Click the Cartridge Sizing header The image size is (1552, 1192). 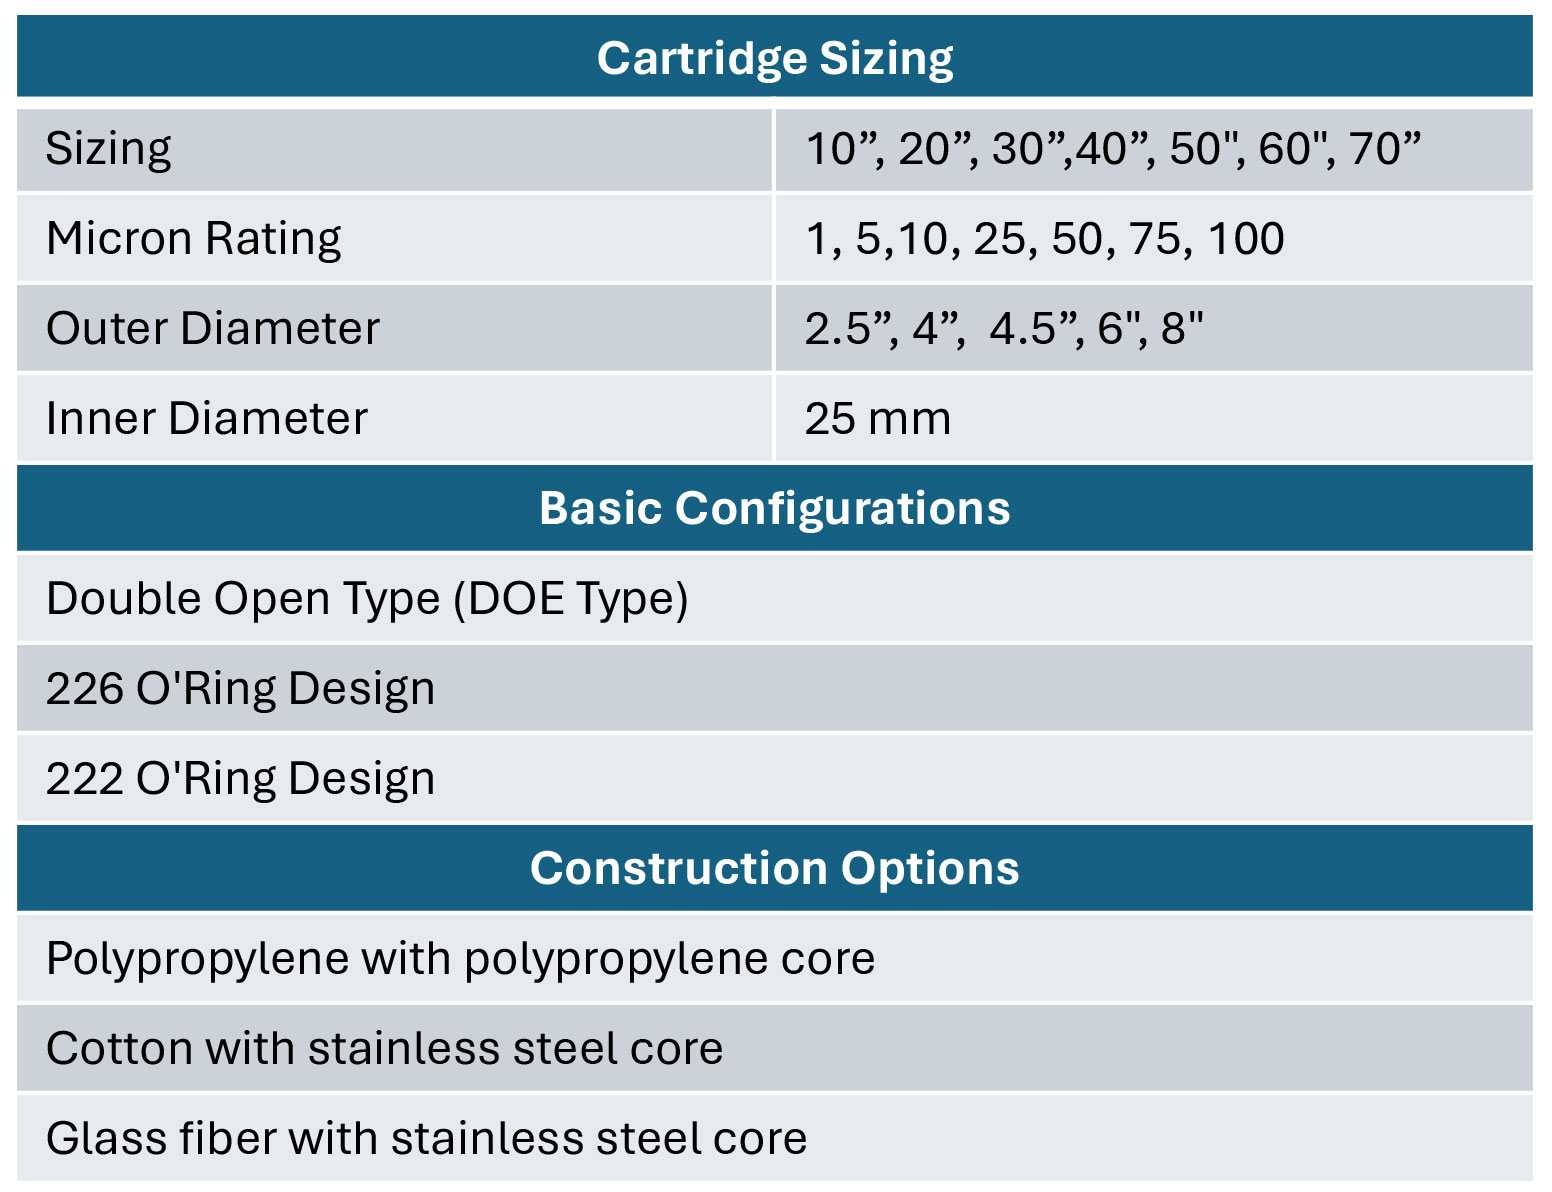click(775, 56)
